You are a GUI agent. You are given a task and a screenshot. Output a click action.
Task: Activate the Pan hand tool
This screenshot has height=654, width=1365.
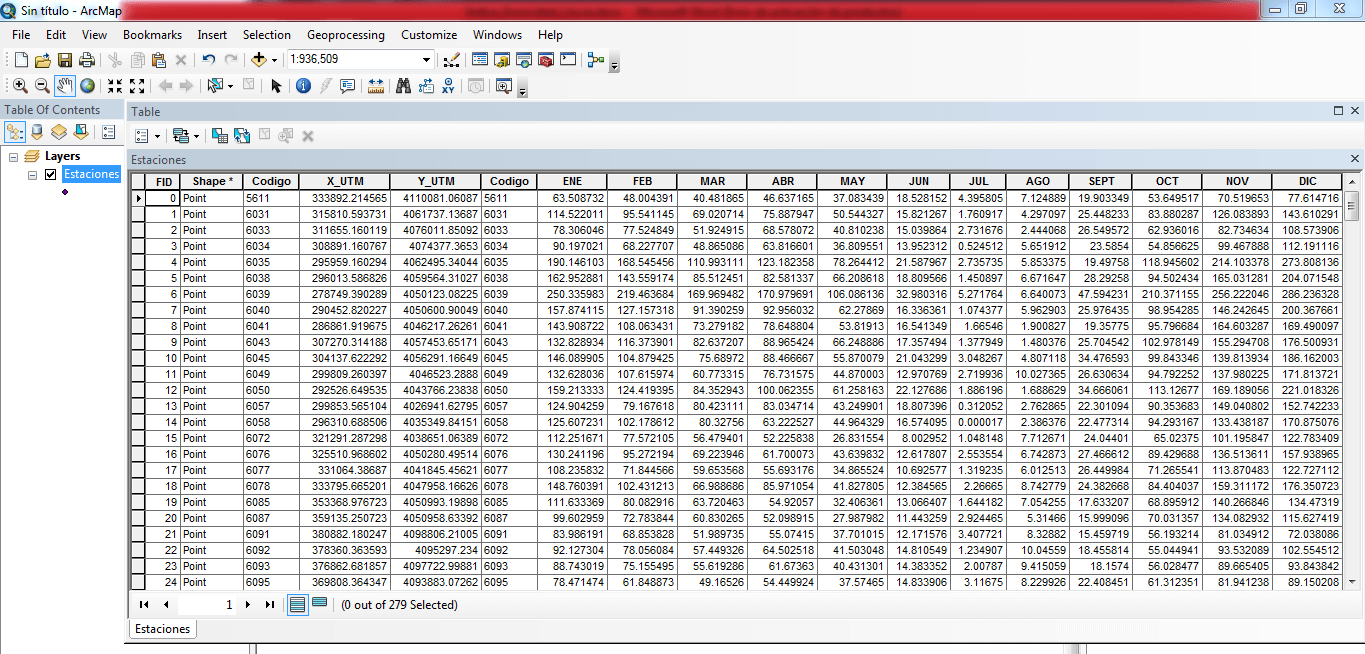click(x=65, y=86)
